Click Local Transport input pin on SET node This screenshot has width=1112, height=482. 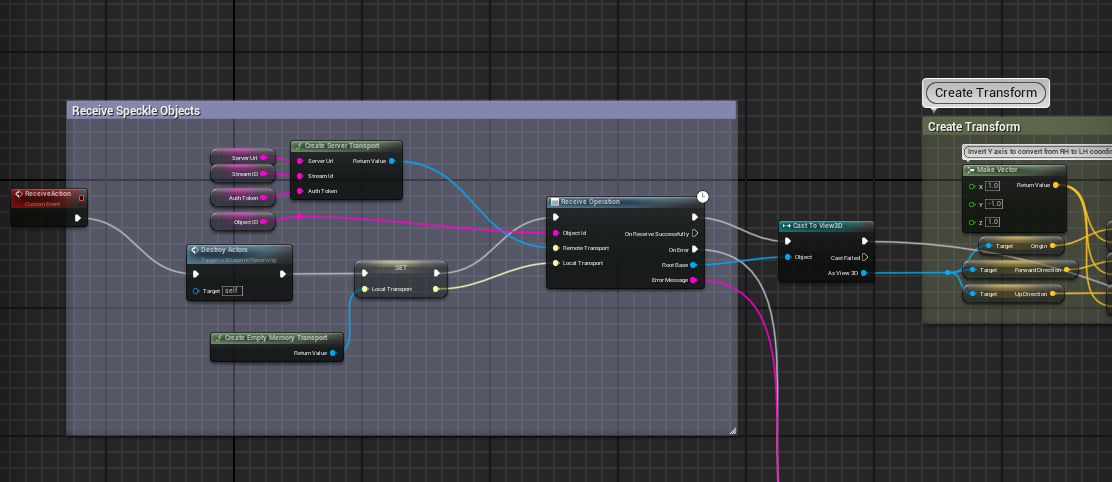coord(365,288)
